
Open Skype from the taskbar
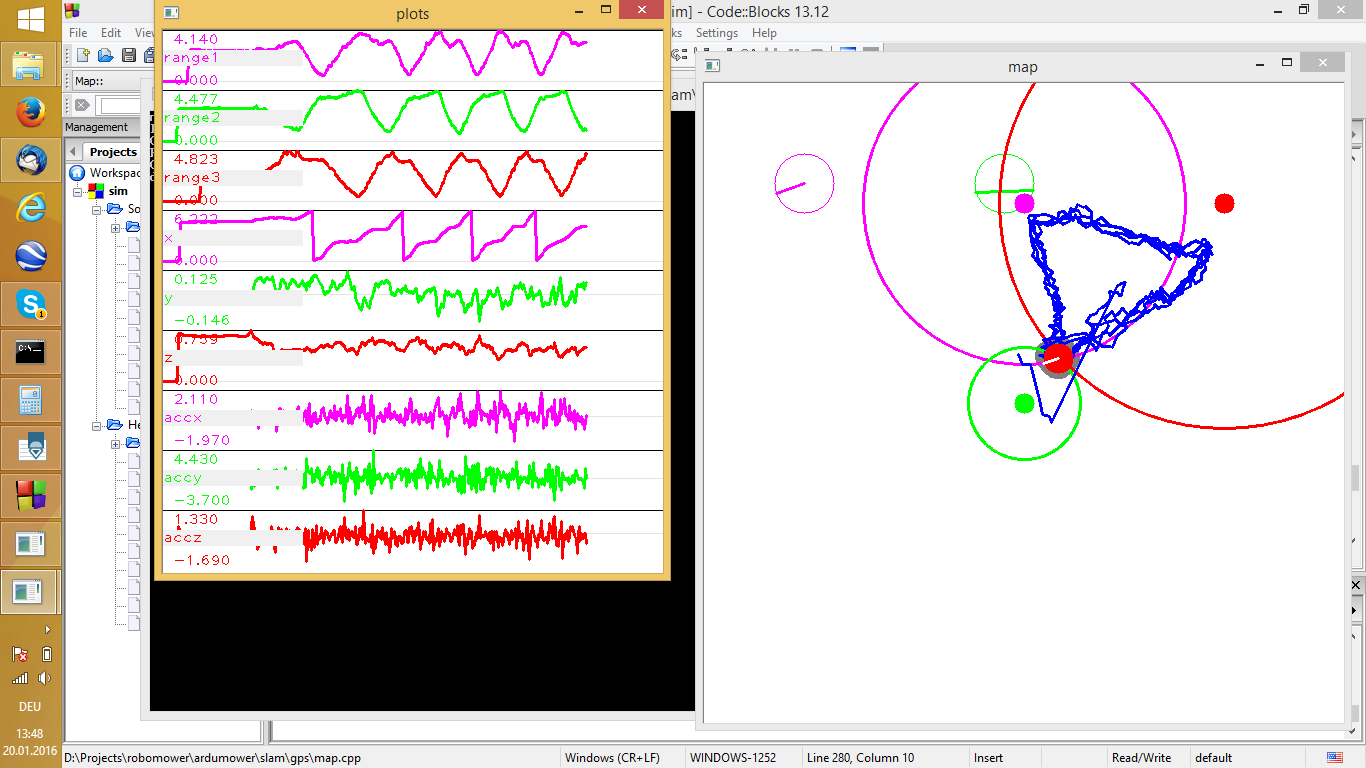click(30, 304)
